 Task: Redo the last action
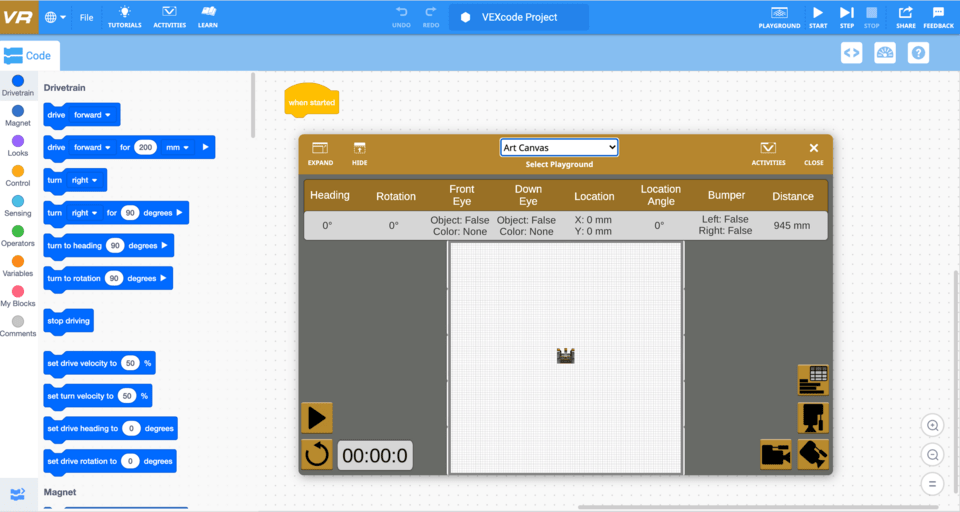tap(431, 17)
